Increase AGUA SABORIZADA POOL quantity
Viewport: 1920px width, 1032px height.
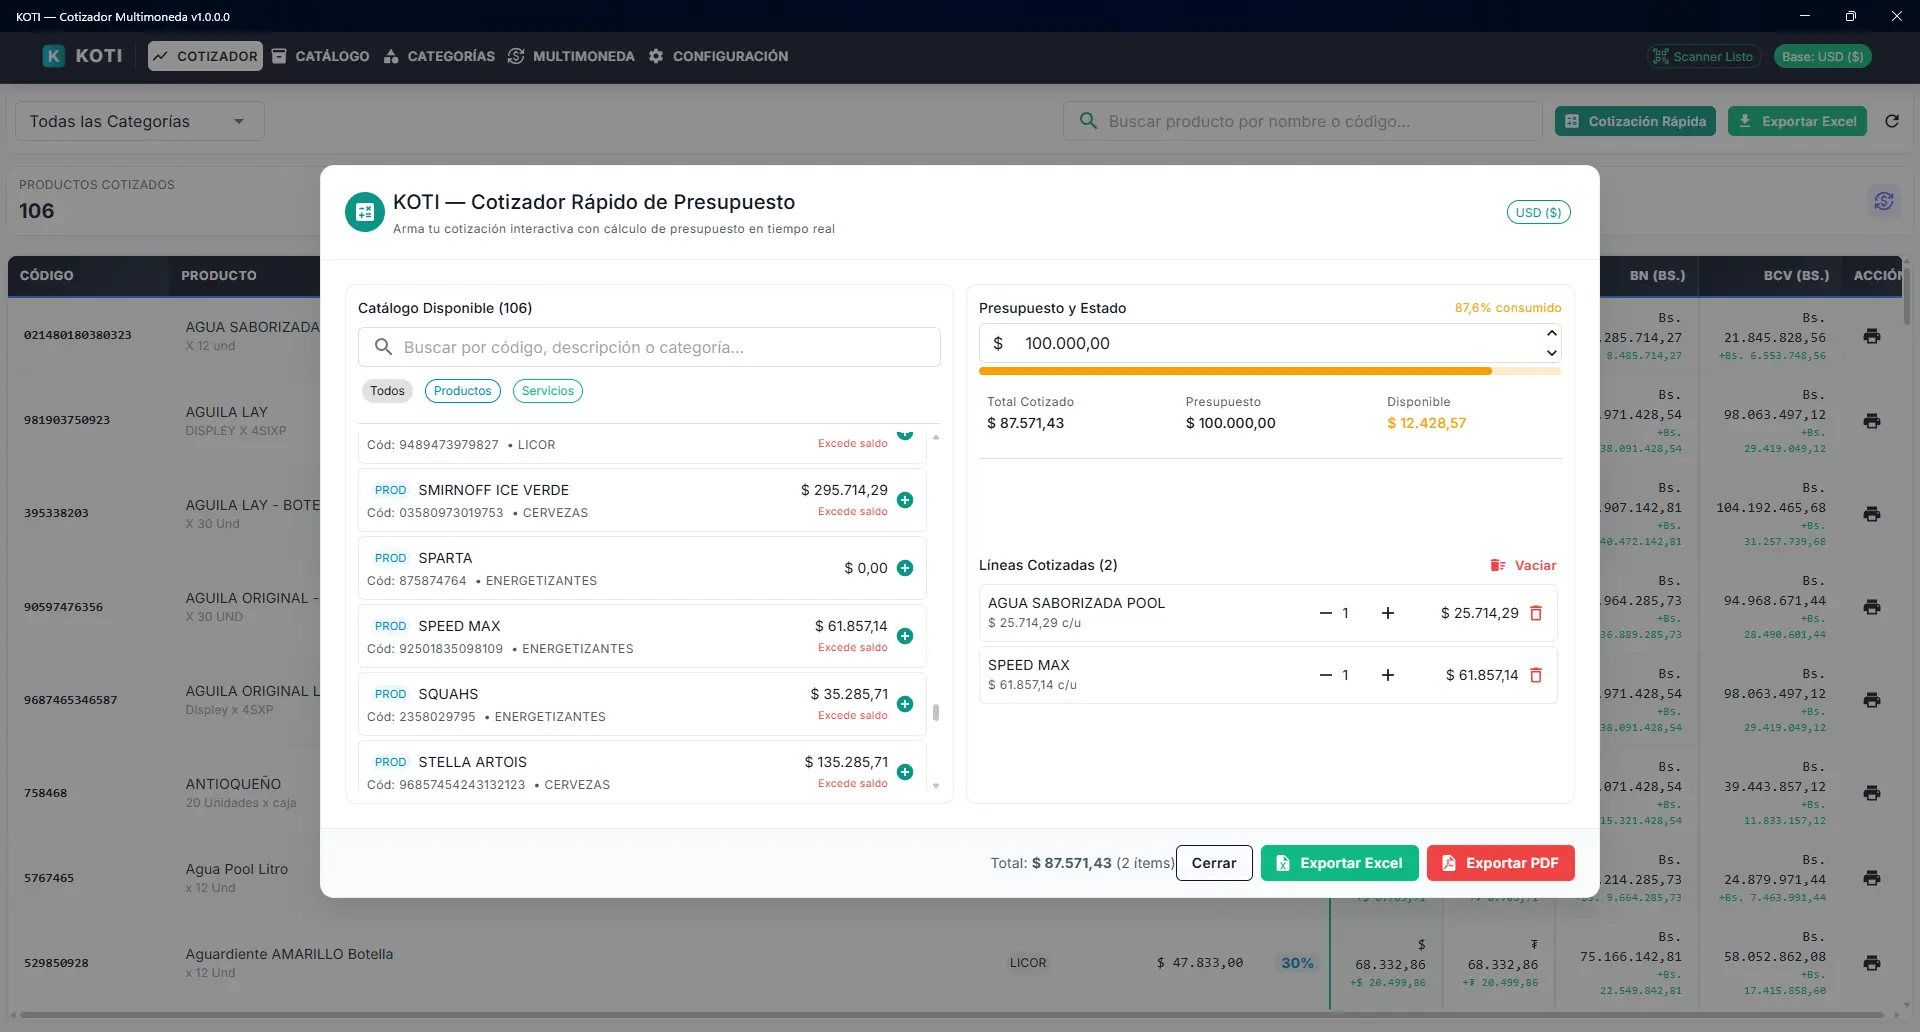(x=1388, y=613)
